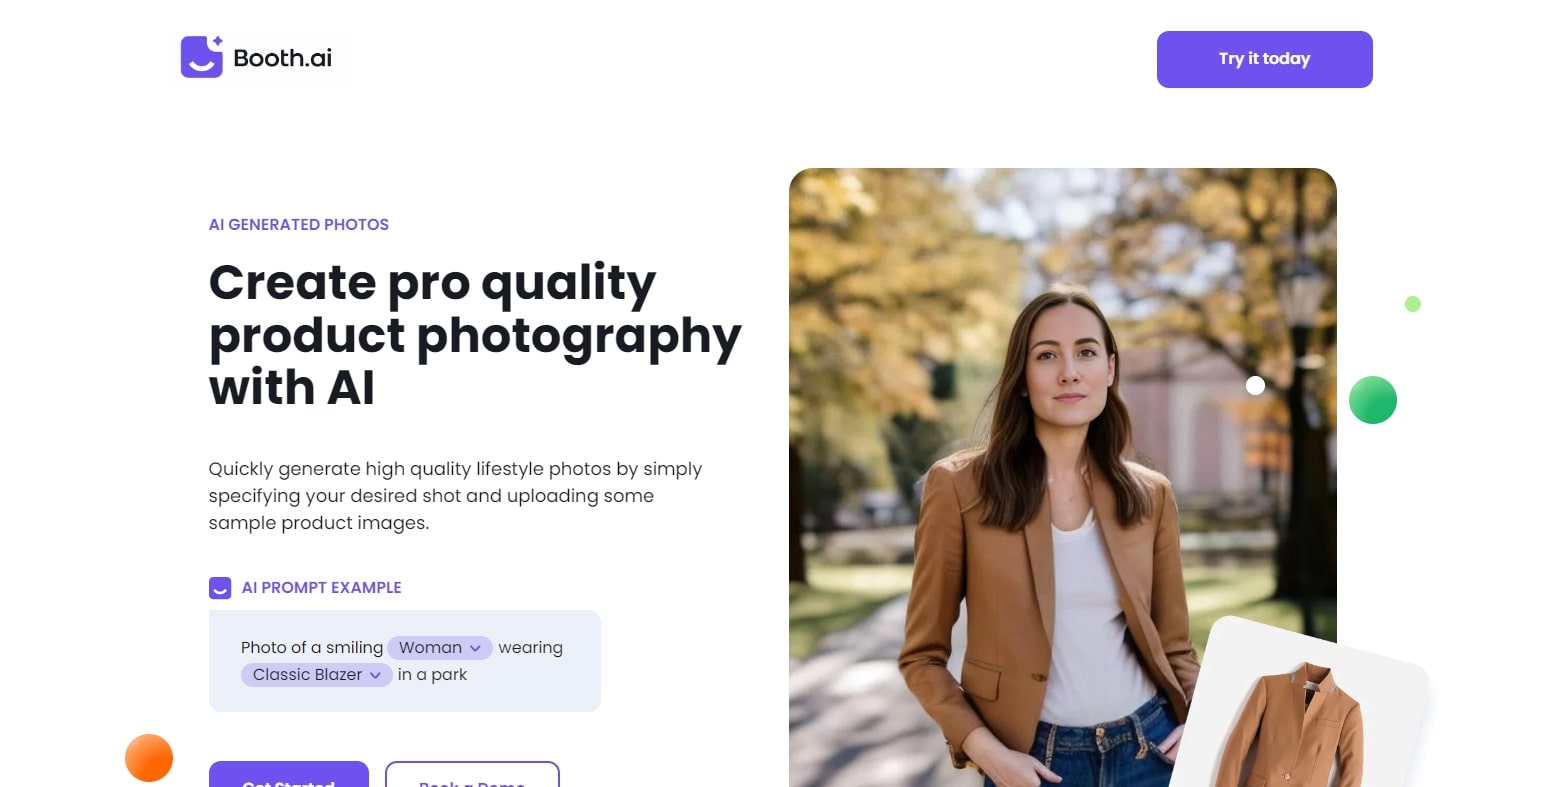Click the white dot on the photo
This screenshot has width=1545, height=787.
click(x=1256, y=386)
